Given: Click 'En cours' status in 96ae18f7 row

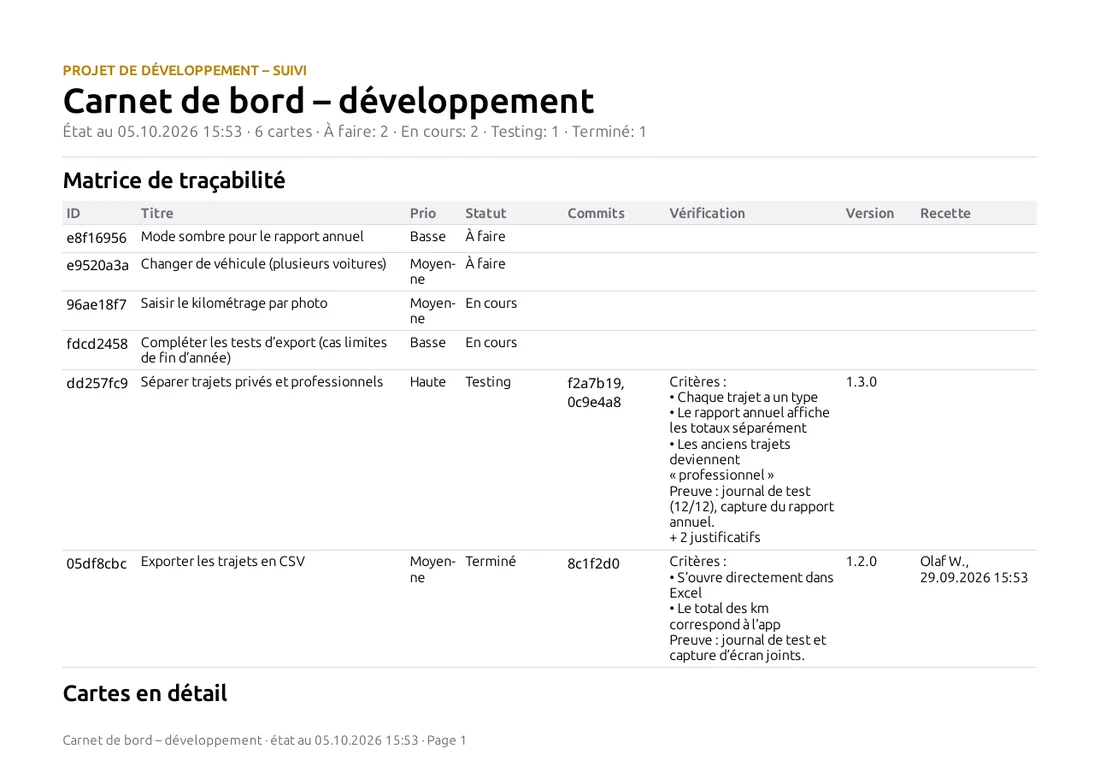Looking at the screenshot, I should [x=491, y=303].
